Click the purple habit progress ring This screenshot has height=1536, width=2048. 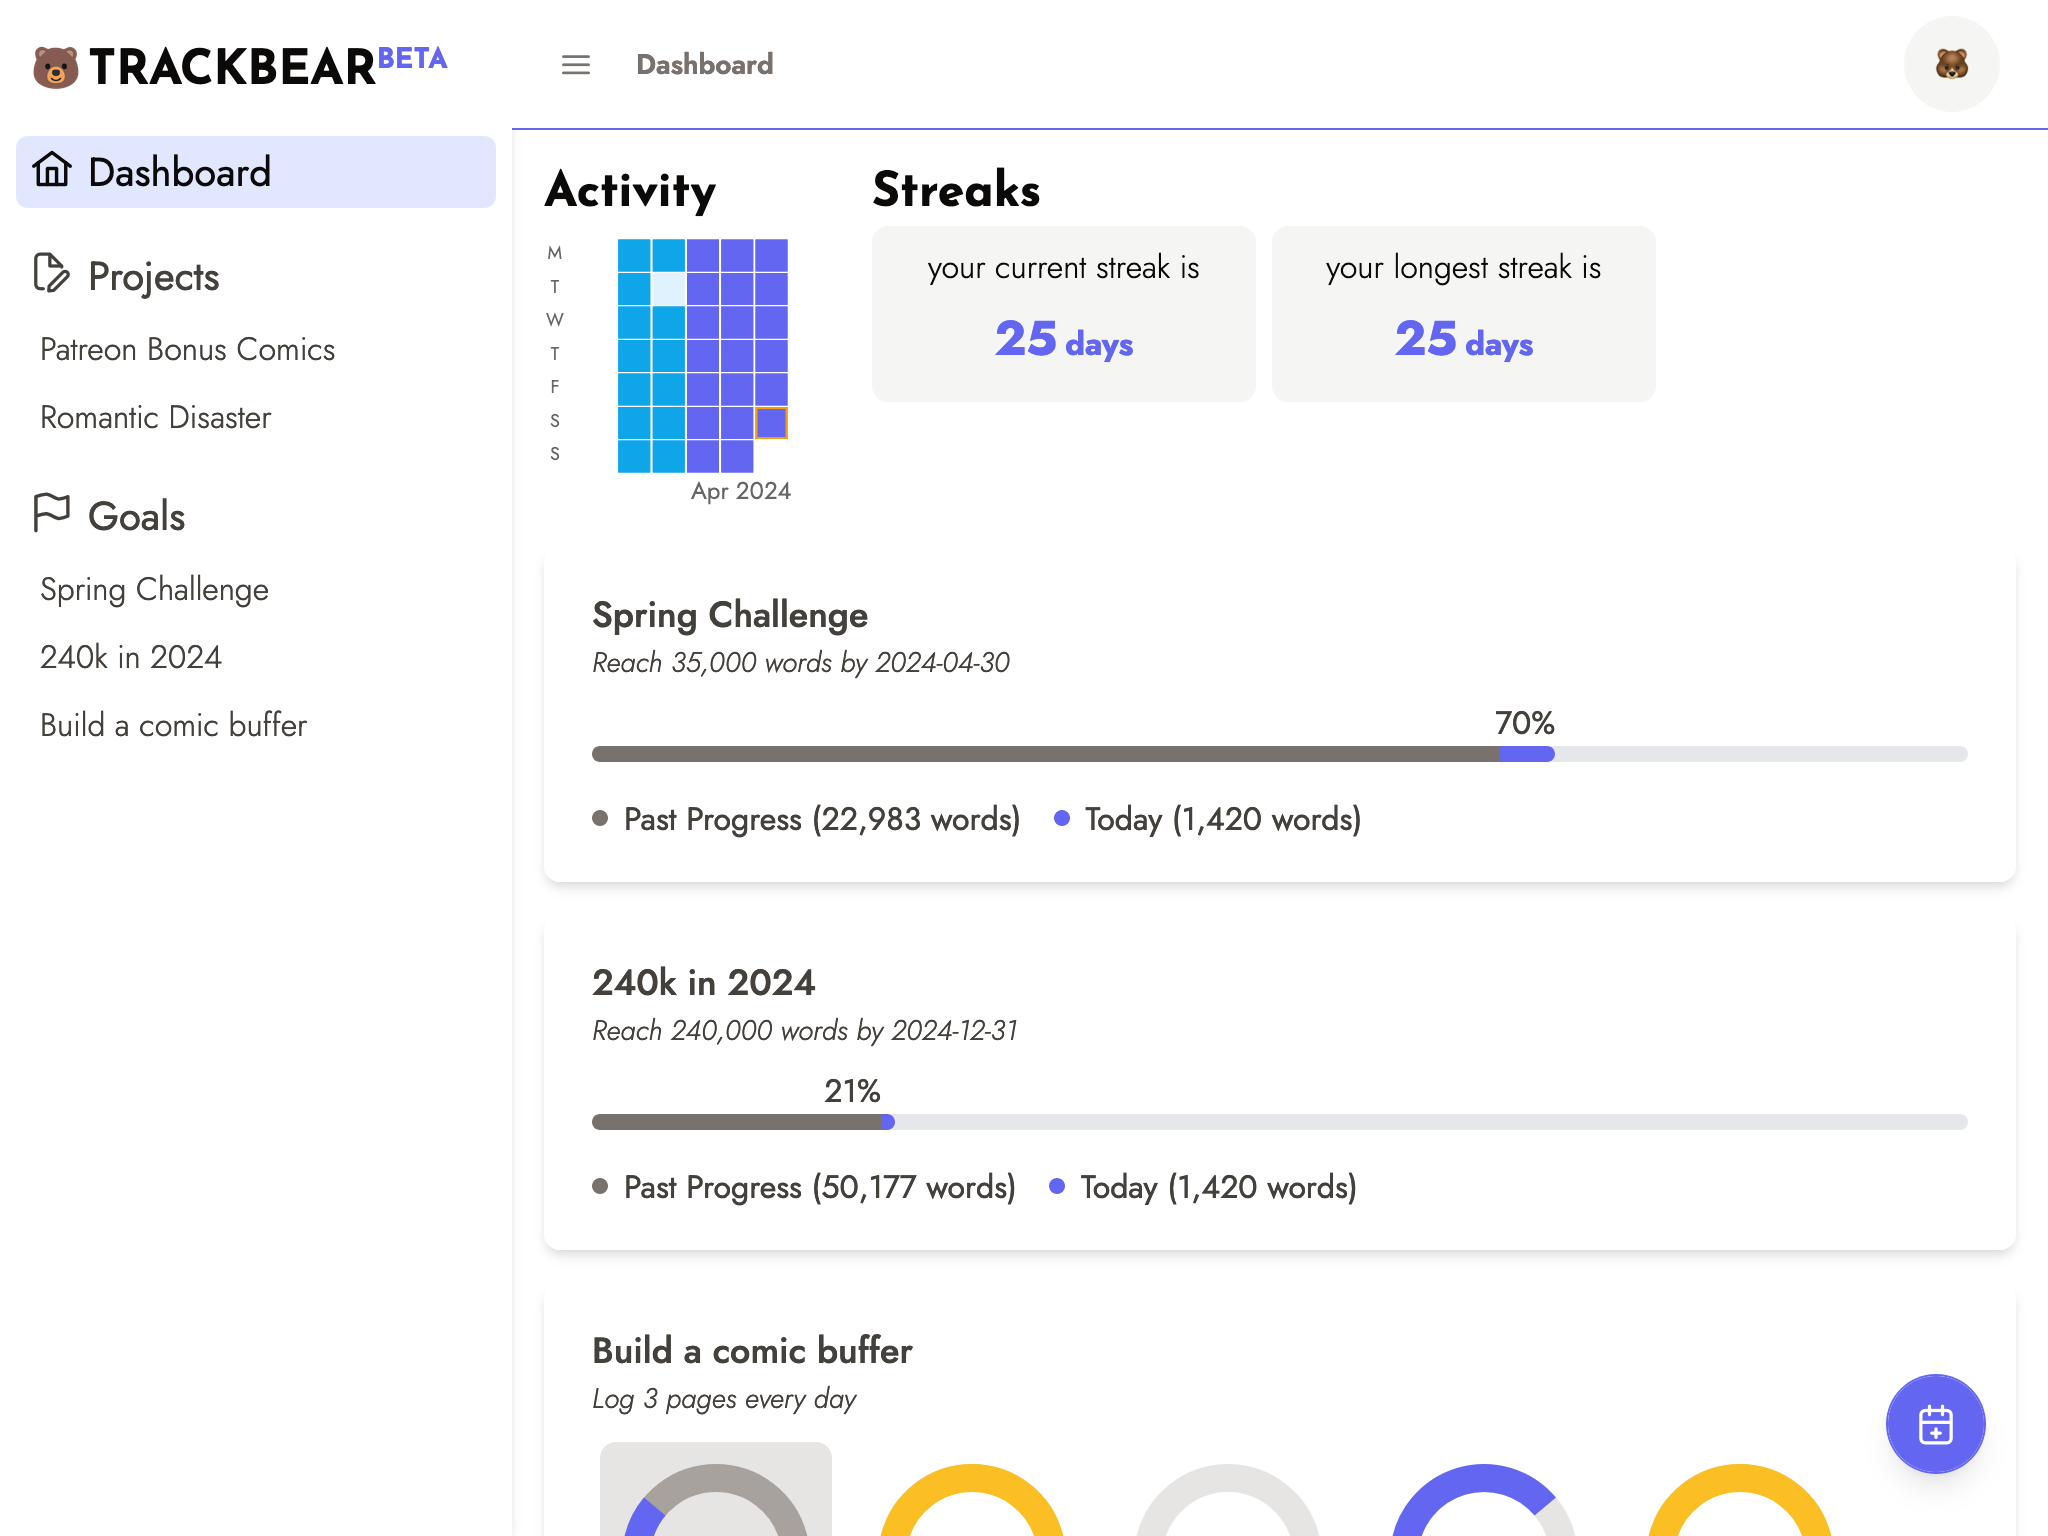1484,1500
